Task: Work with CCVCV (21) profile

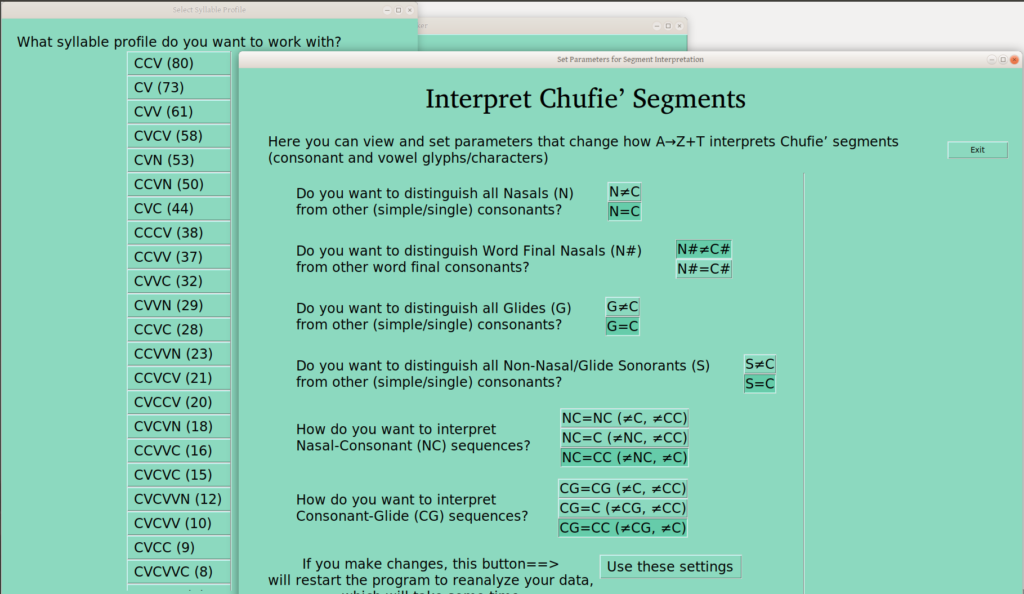Action: pos(178,378)
